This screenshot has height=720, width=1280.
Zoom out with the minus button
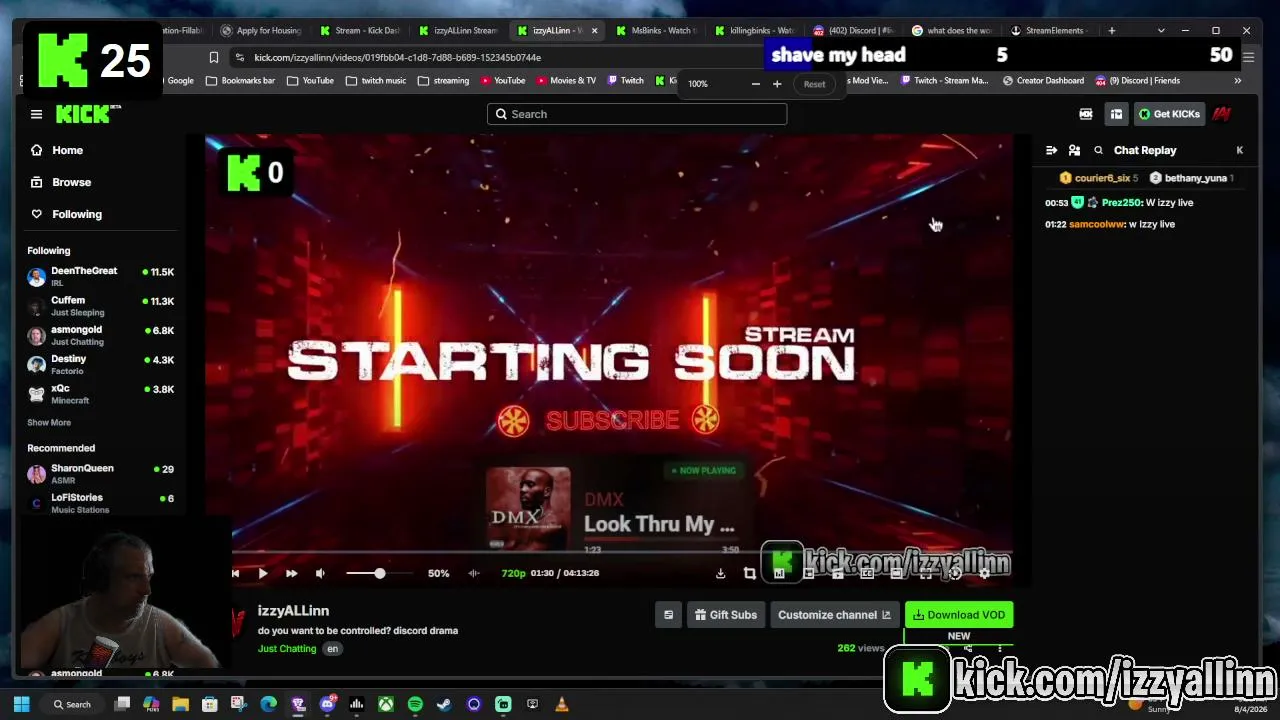pos(755,84)
